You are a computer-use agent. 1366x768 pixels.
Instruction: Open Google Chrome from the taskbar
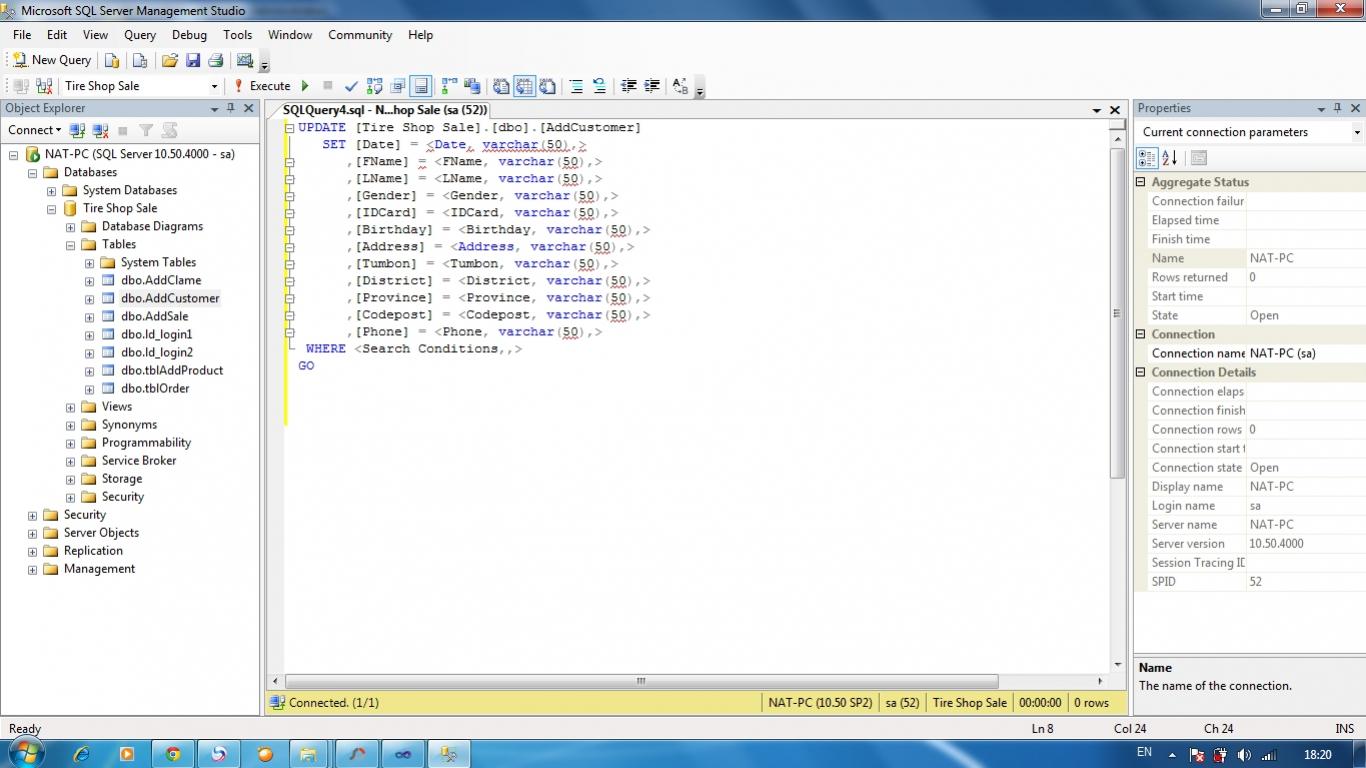tap(173, 755)
